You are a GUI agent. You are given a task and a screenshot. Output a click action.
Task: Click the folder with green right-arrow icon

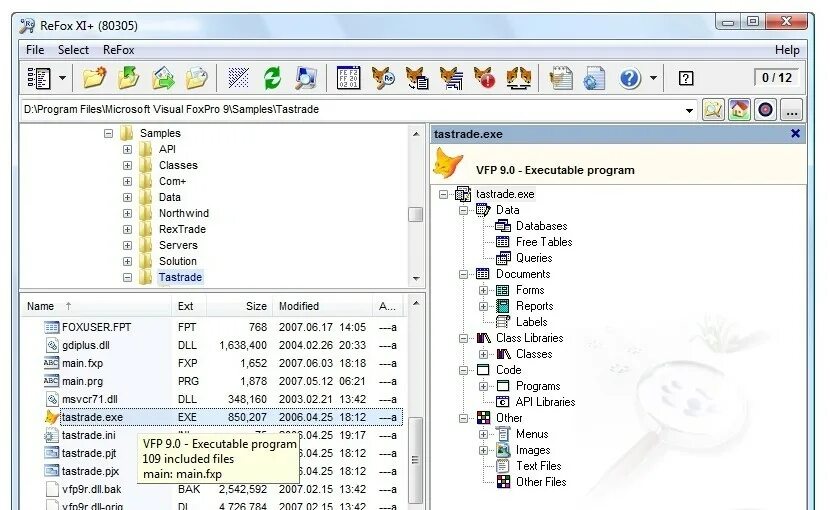[x=163, y=78]
